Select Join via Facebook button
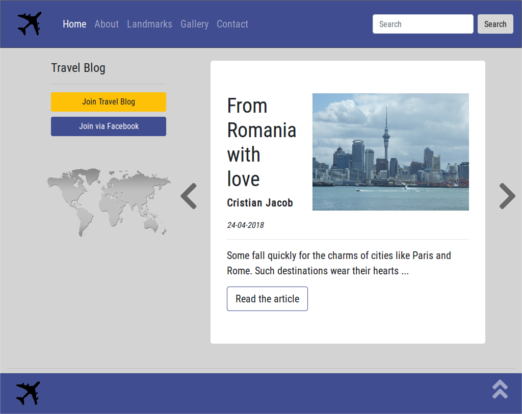This screenshot has height=414, width=522. click(108, 126)
